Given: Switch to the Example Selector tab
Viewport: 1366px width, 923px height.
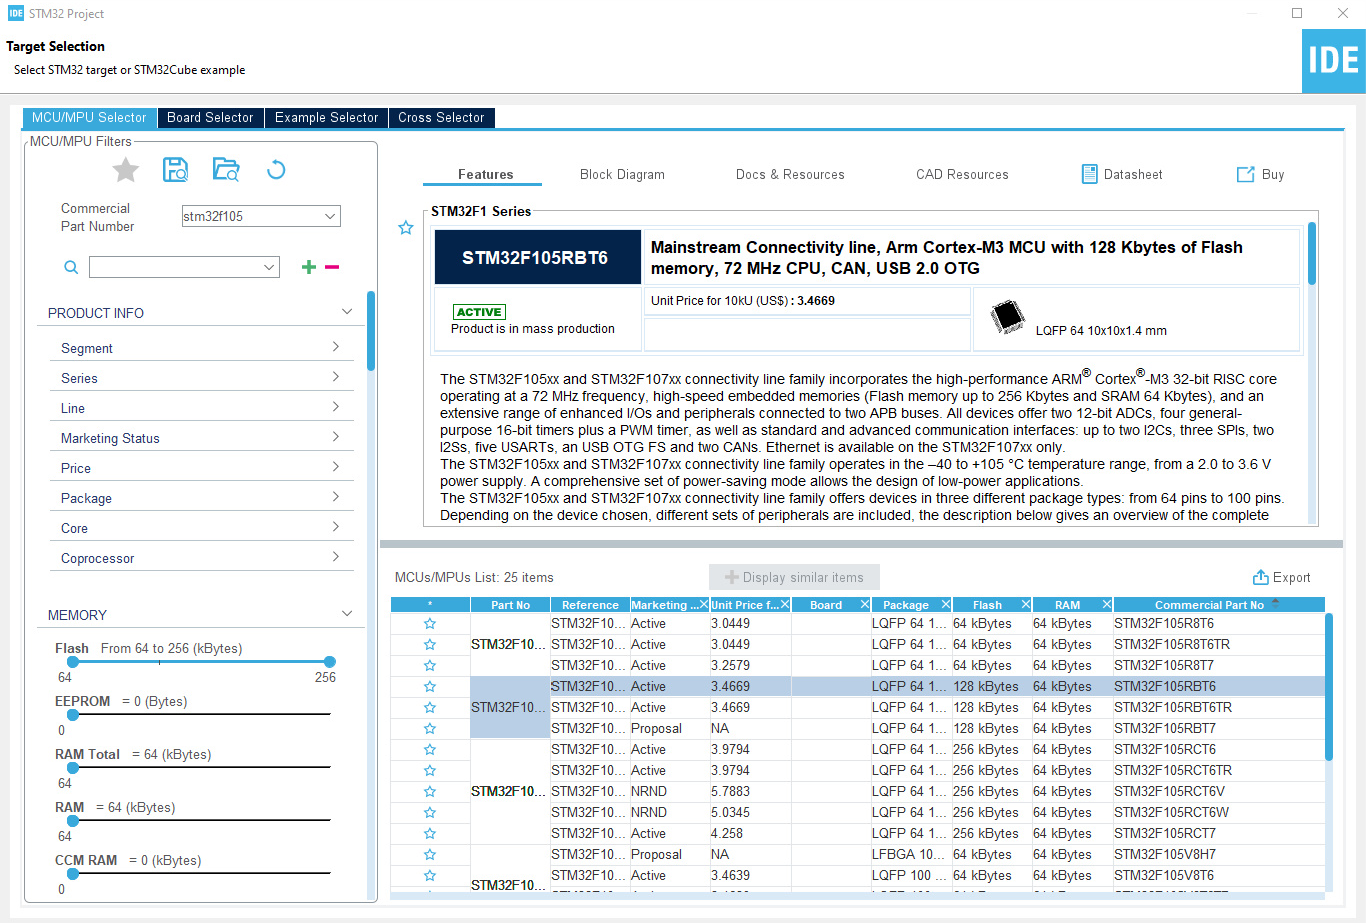Looking at the screenshot, I should [x=327, y=118].
